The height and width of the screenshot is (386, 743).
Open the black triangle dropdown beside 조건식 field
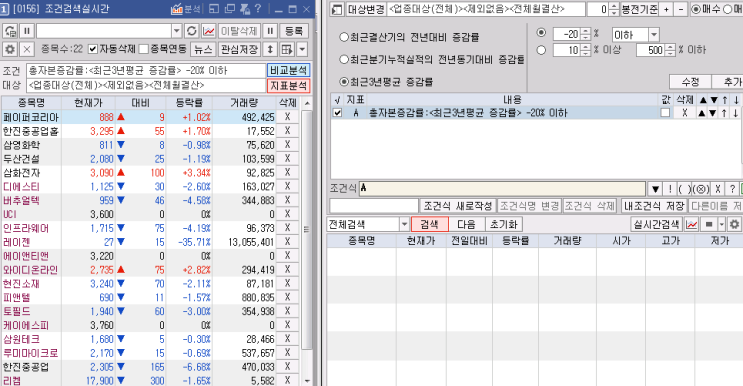point(655,189)
